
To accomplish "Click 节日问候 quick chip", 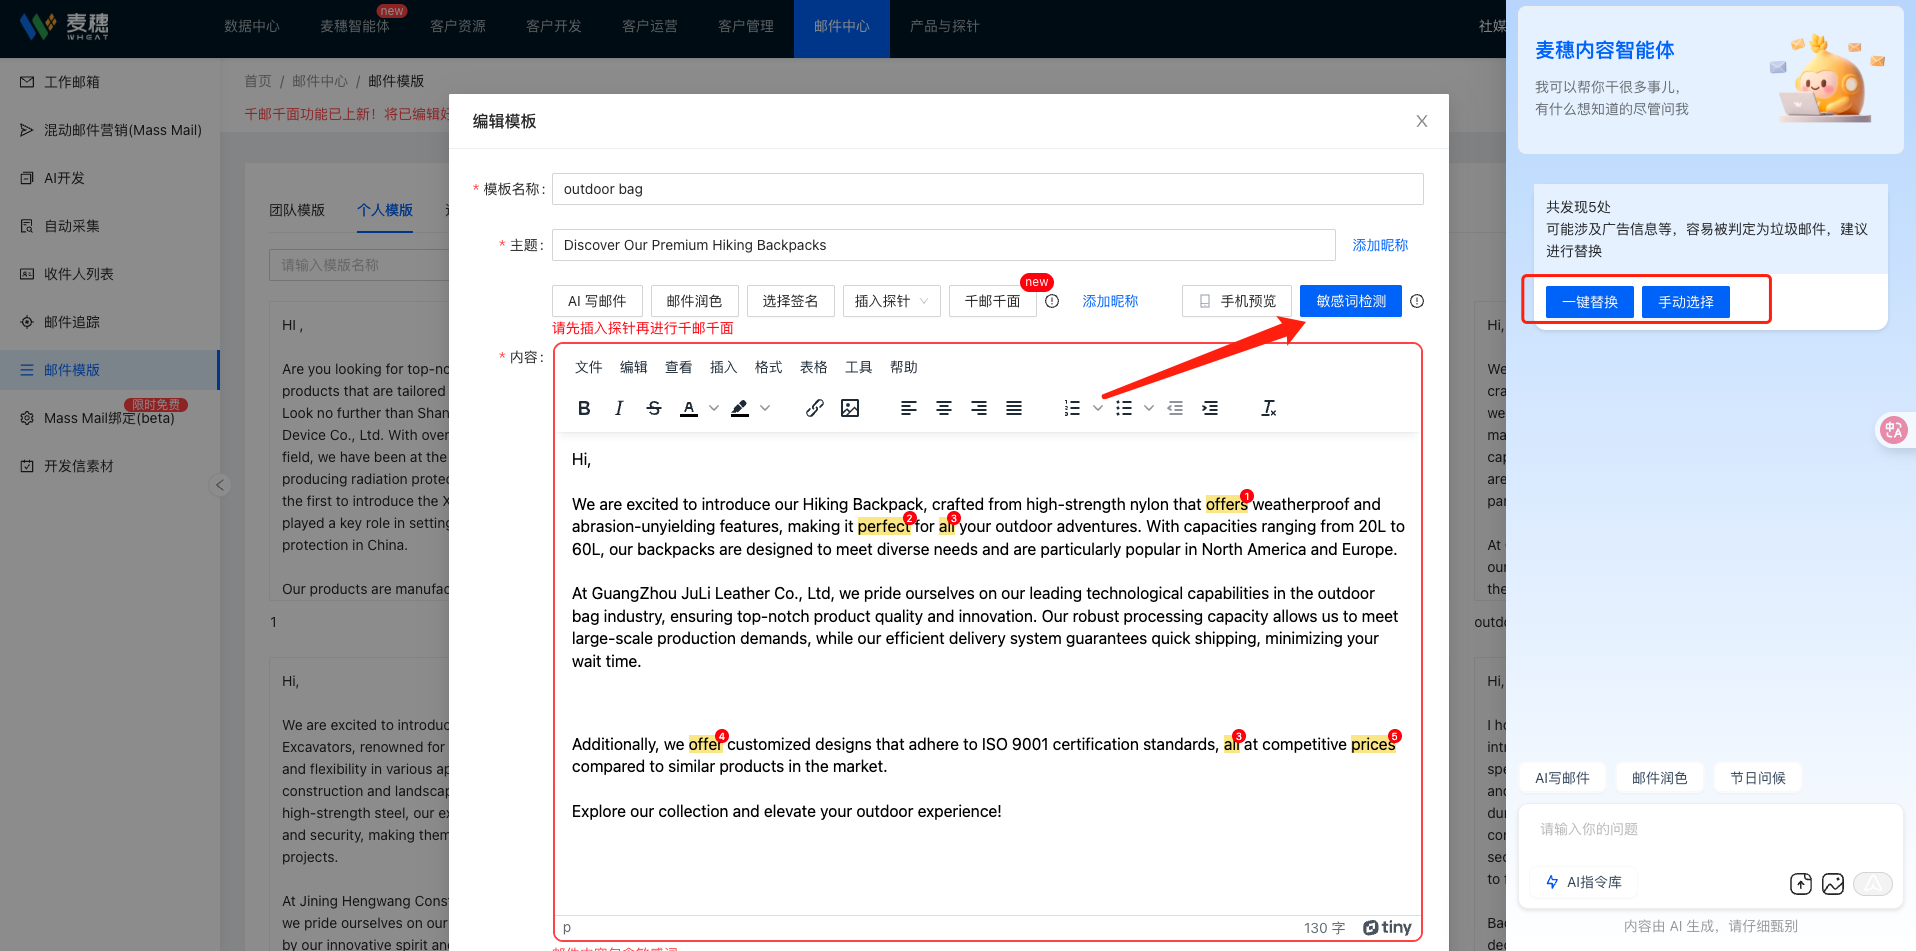I will 1758,778.
